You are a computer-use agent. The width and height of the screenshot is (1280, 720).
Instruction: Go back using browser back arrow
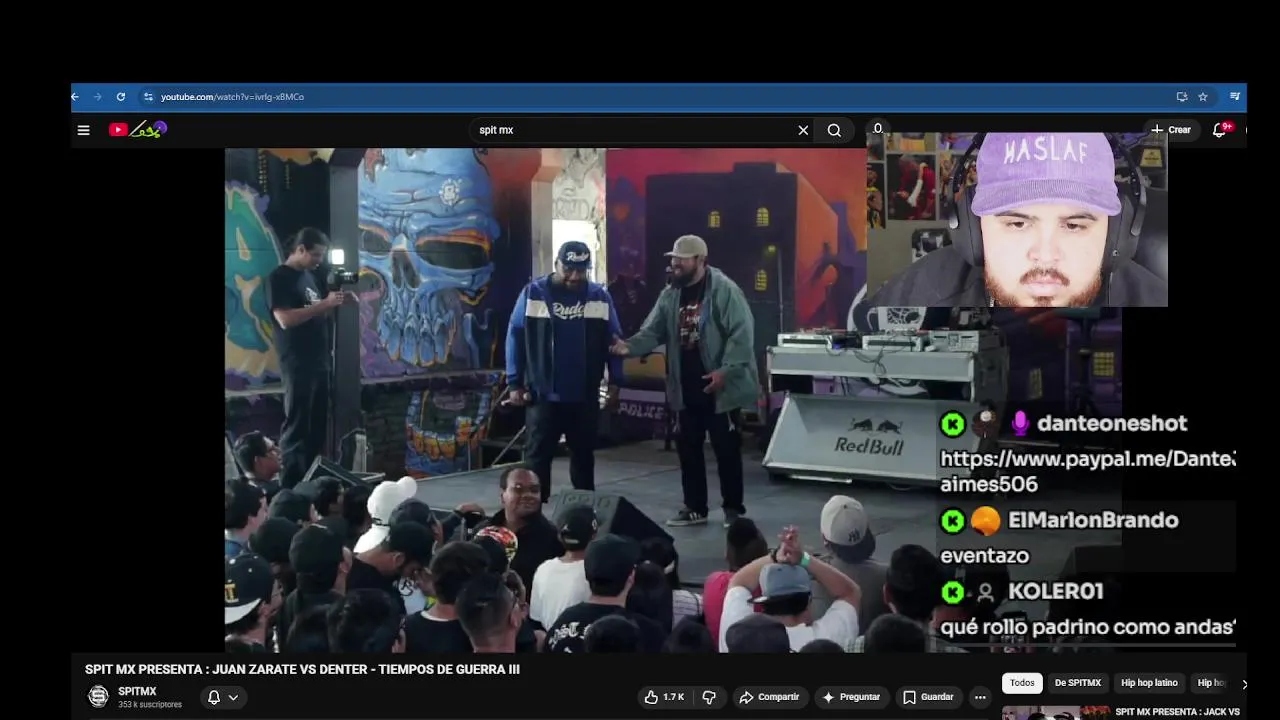click(75, 97)
